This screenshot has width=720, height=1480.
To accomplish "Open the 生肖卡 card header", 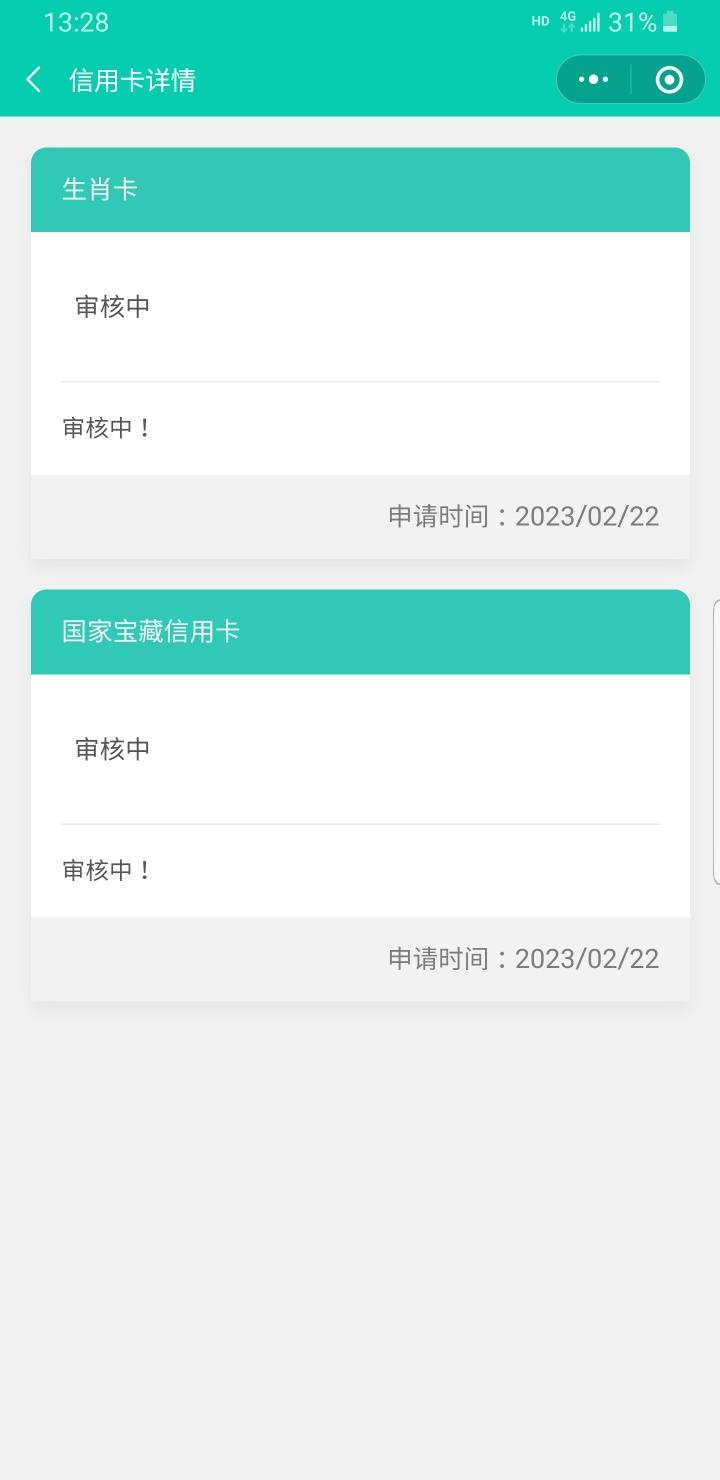I will click(360, 190).
